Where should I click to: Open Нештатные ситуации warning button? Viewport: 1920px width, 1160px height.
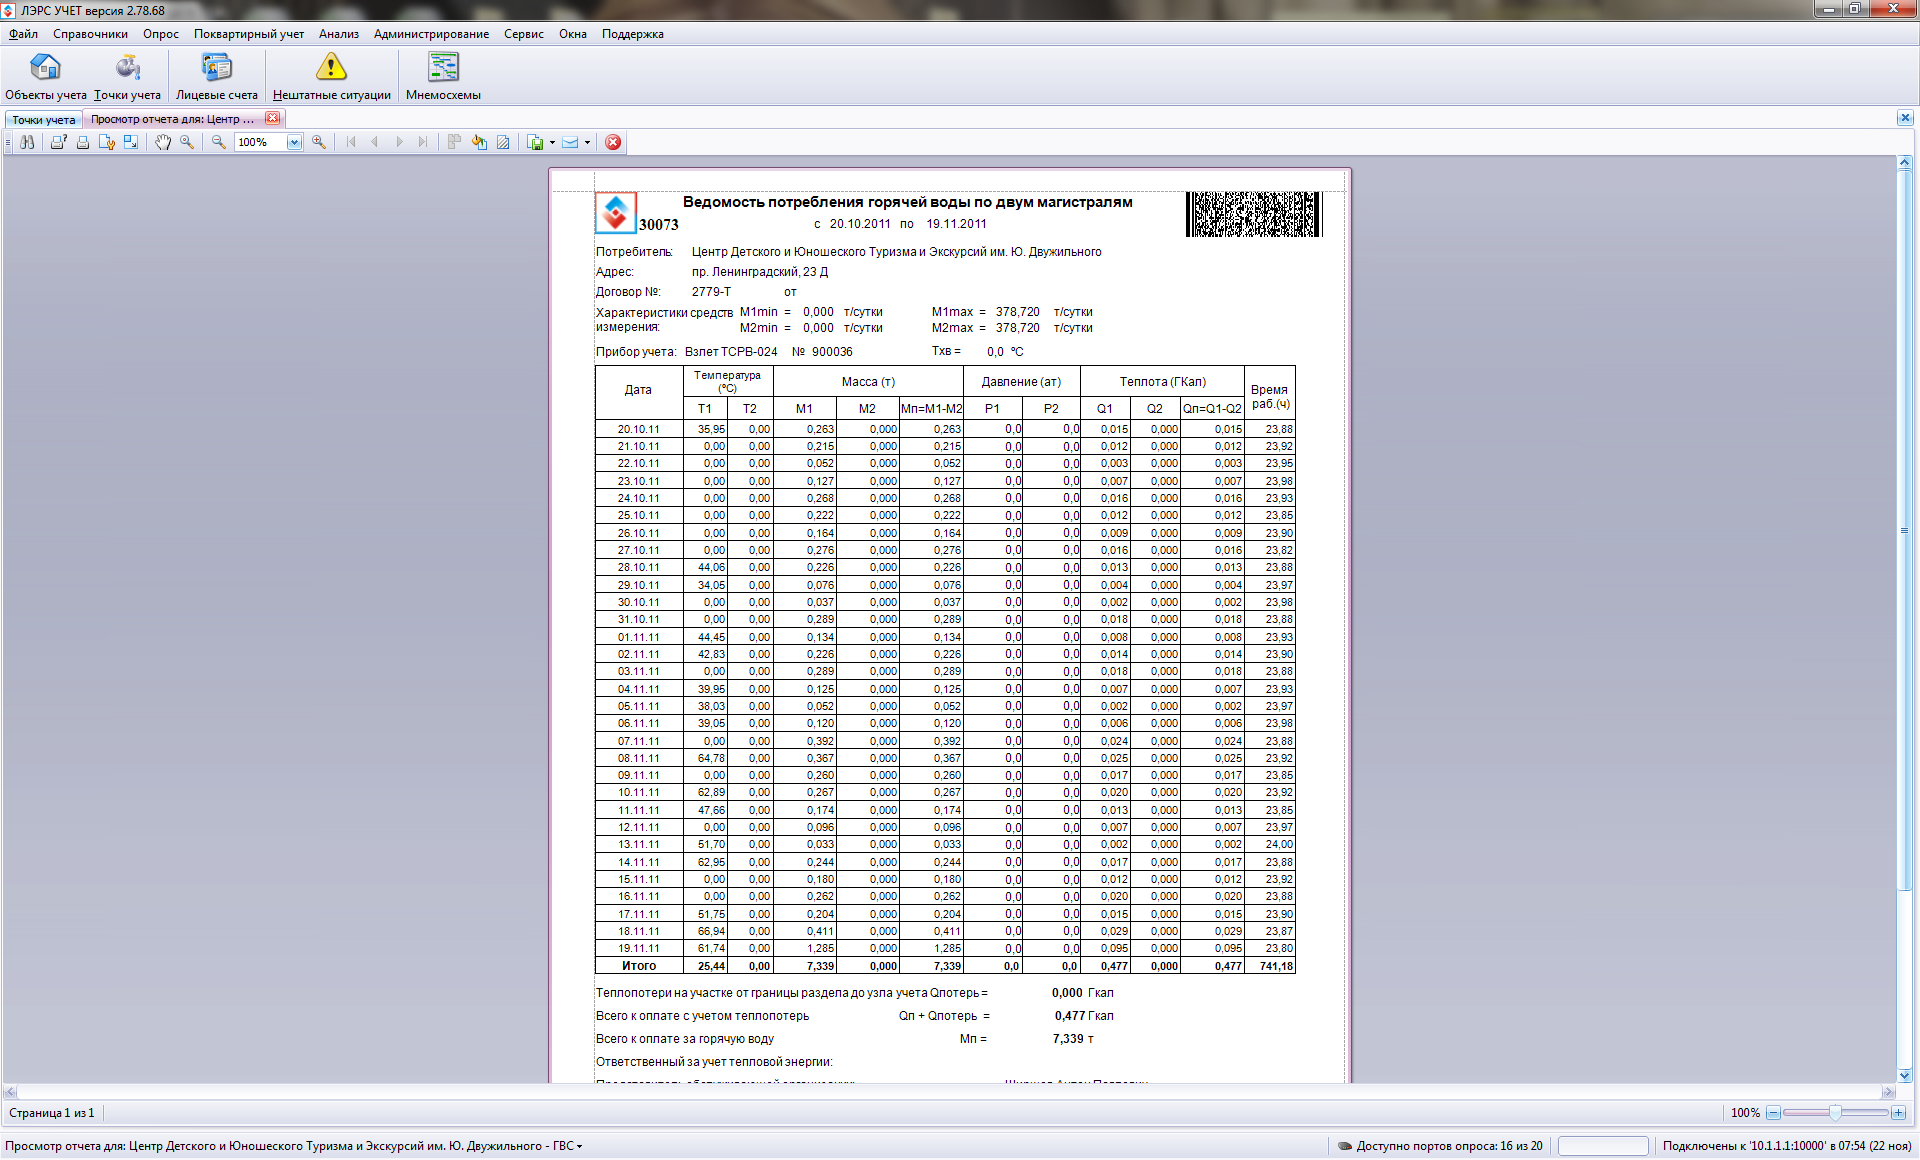click(331, 77)
